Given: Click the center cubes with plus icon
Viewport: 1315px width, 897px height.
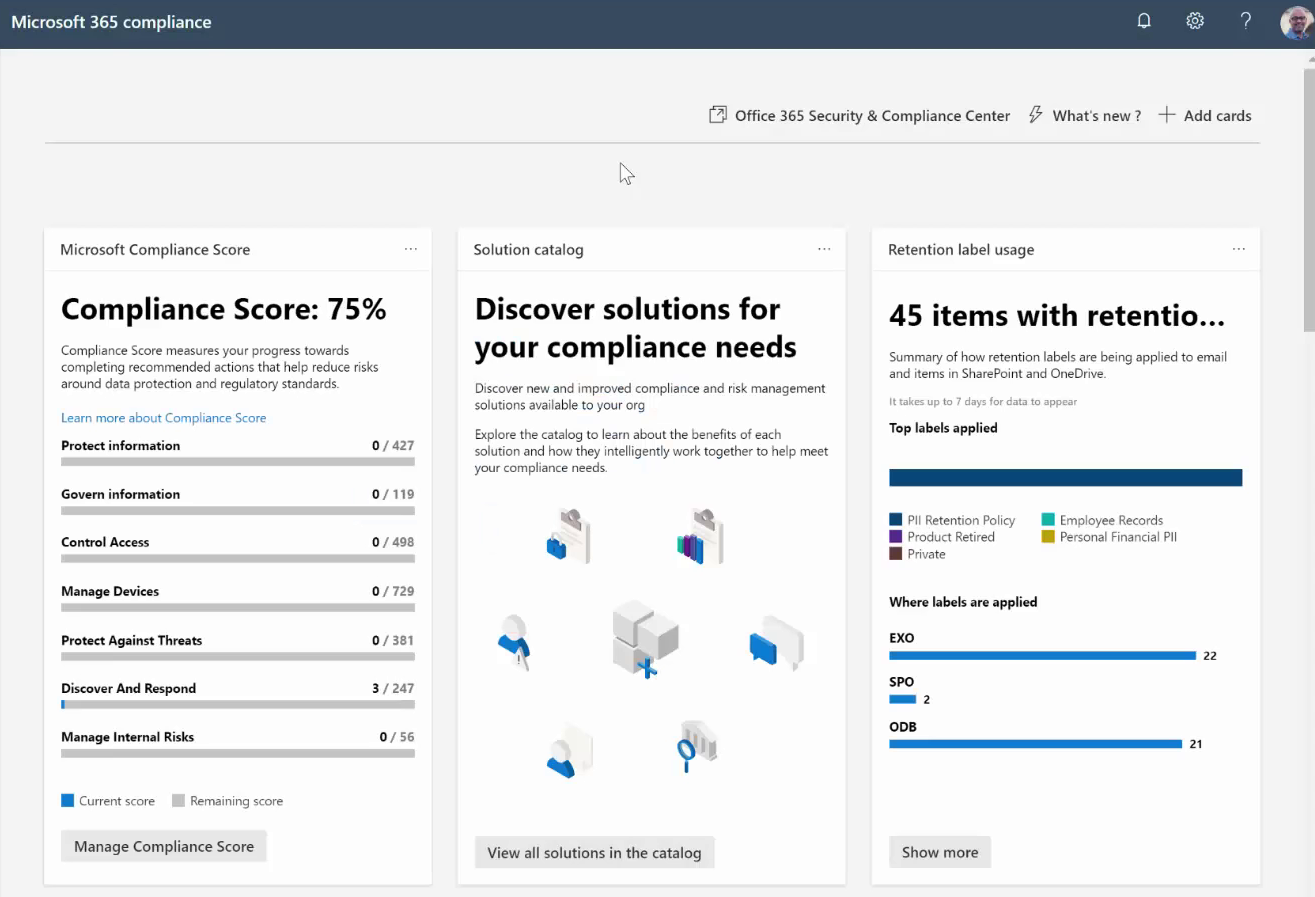Looking at the screenshot, I should tap(645, 640).
